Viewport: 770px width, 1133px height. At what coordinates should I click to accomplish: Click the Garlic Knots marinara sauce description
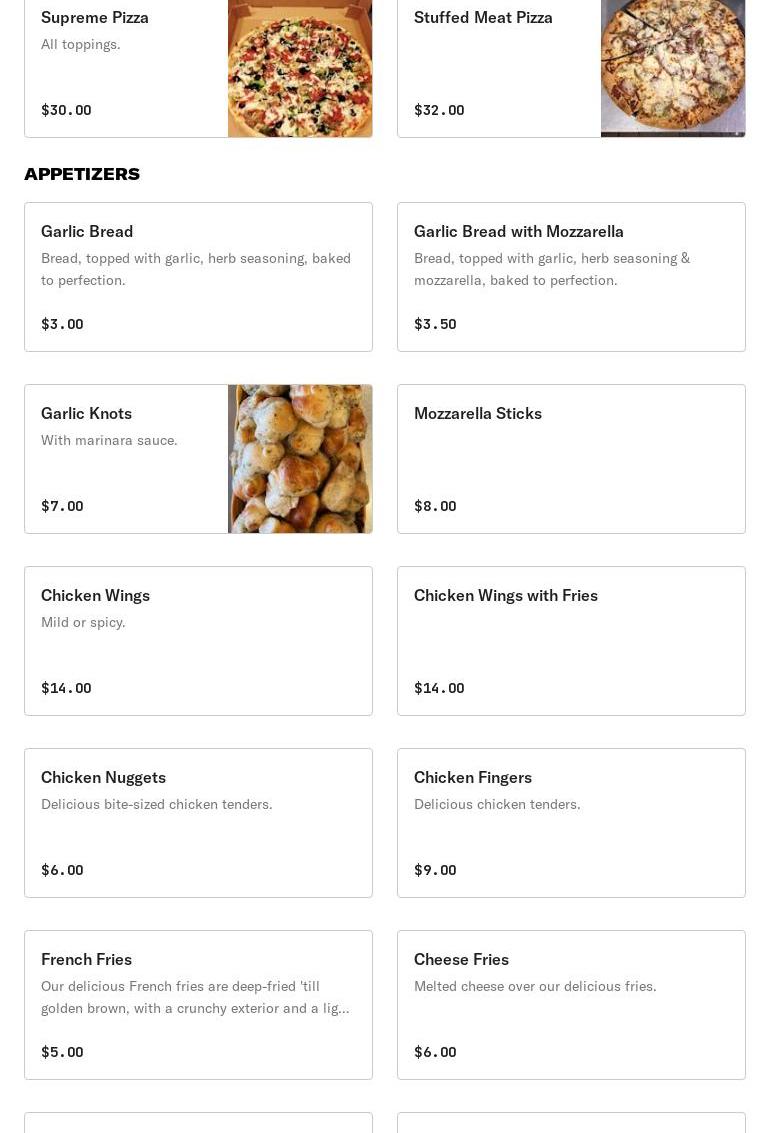pos(109,440)
